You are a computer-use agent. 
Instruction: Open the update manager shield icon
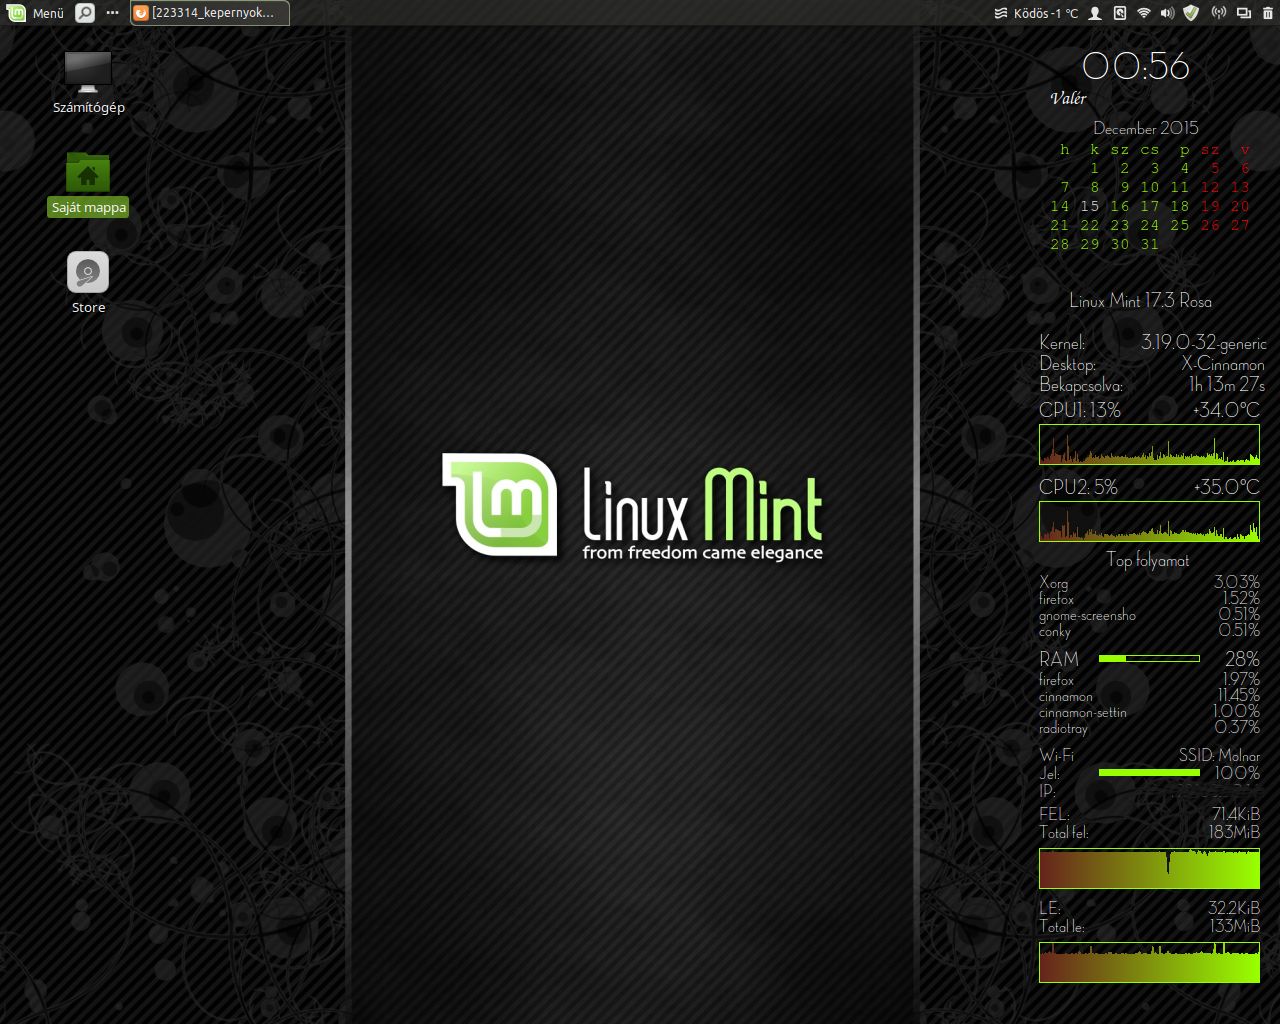(1191, 13)
